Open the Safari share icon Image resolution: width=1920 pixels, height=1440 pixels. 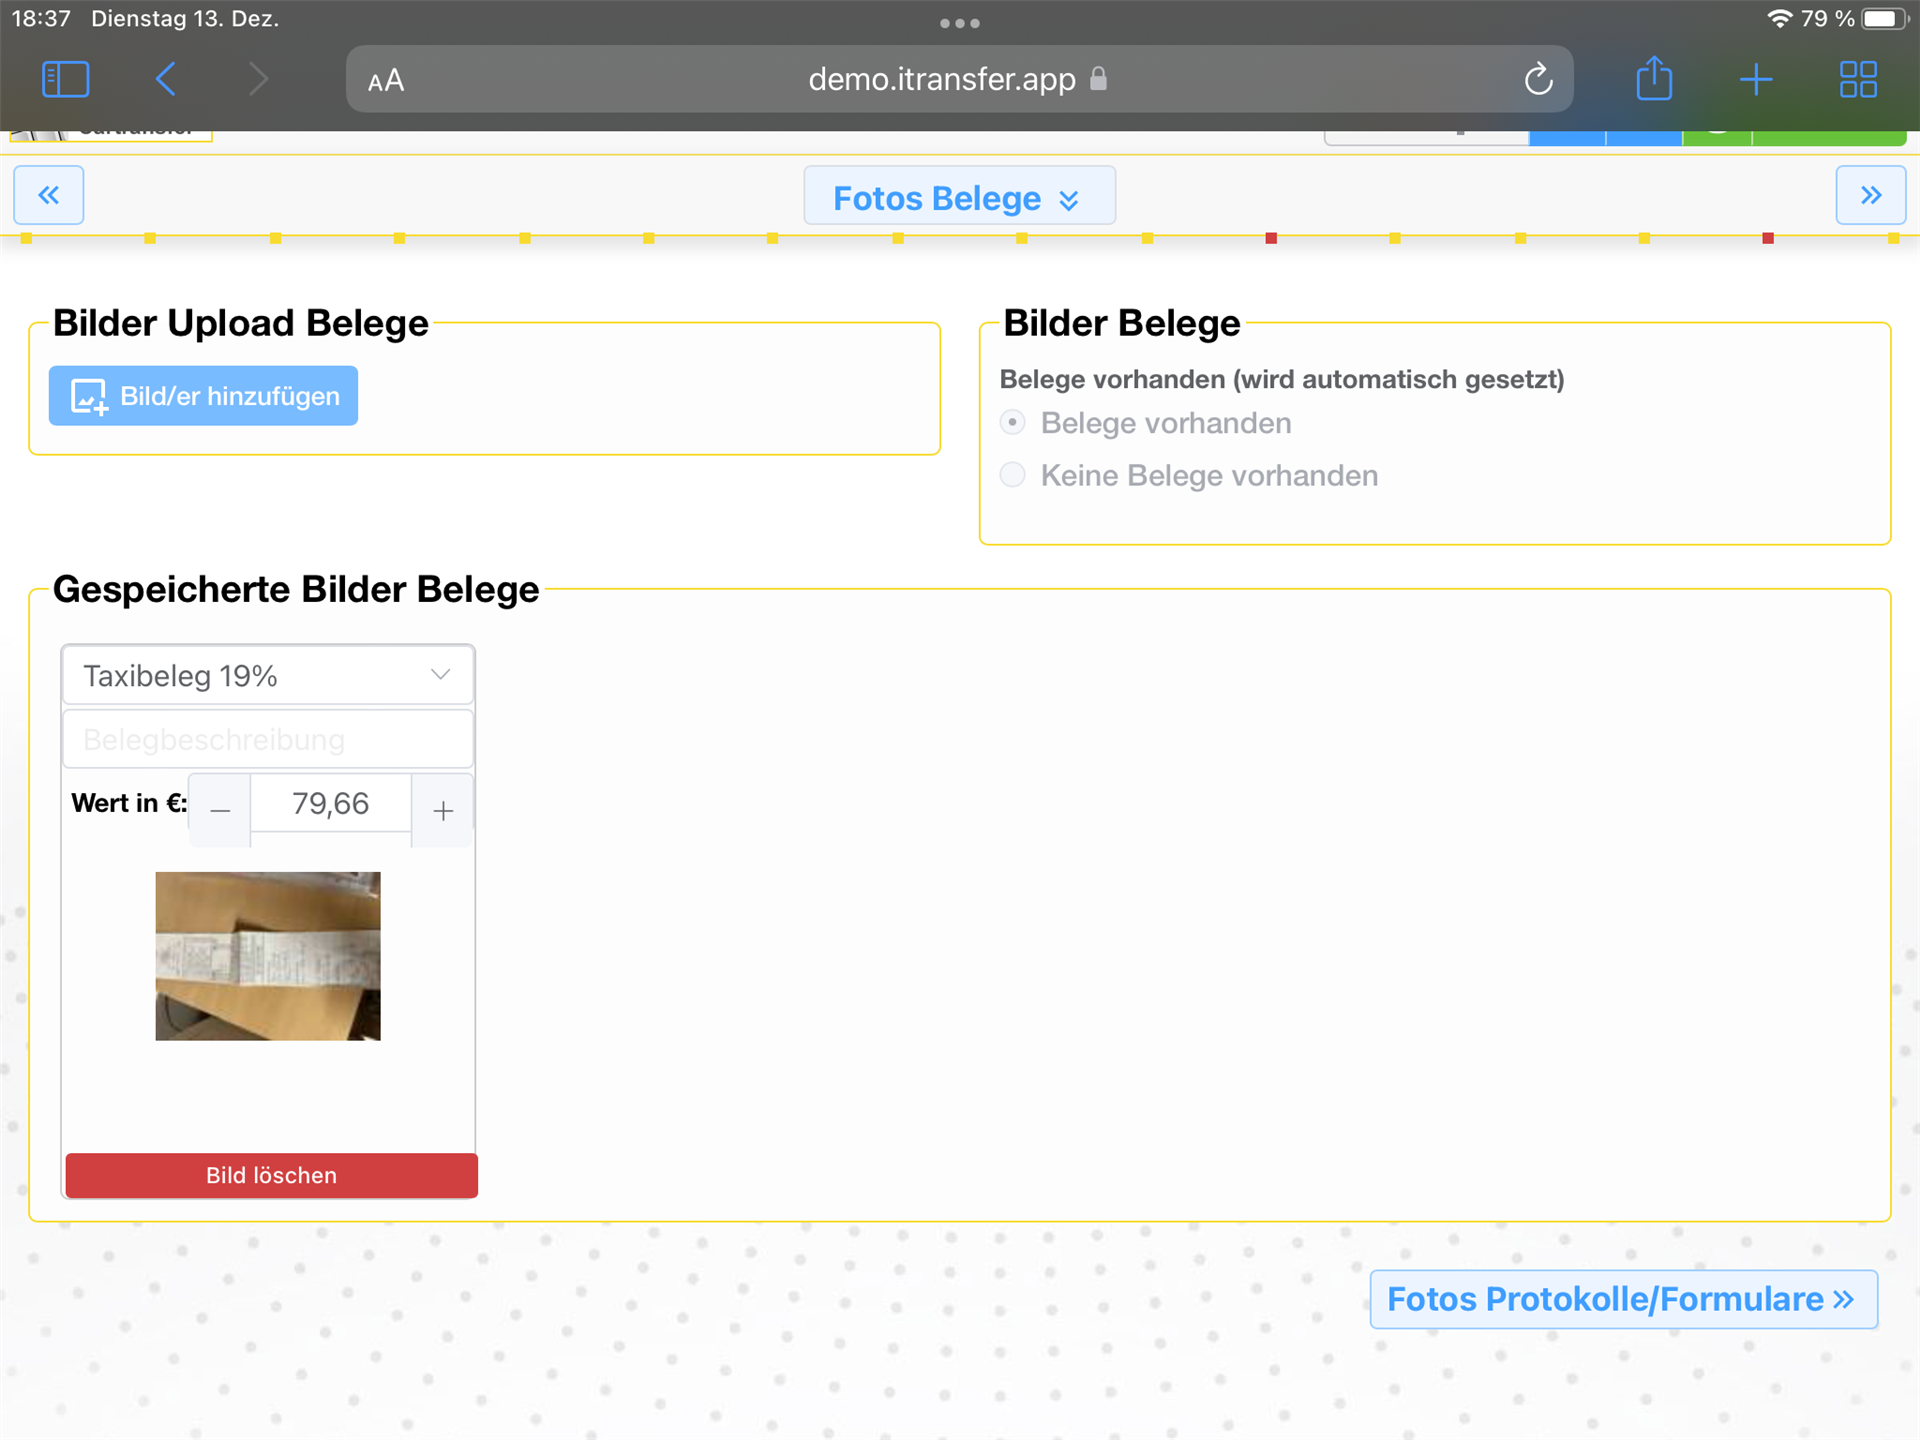click(1654, 79)
